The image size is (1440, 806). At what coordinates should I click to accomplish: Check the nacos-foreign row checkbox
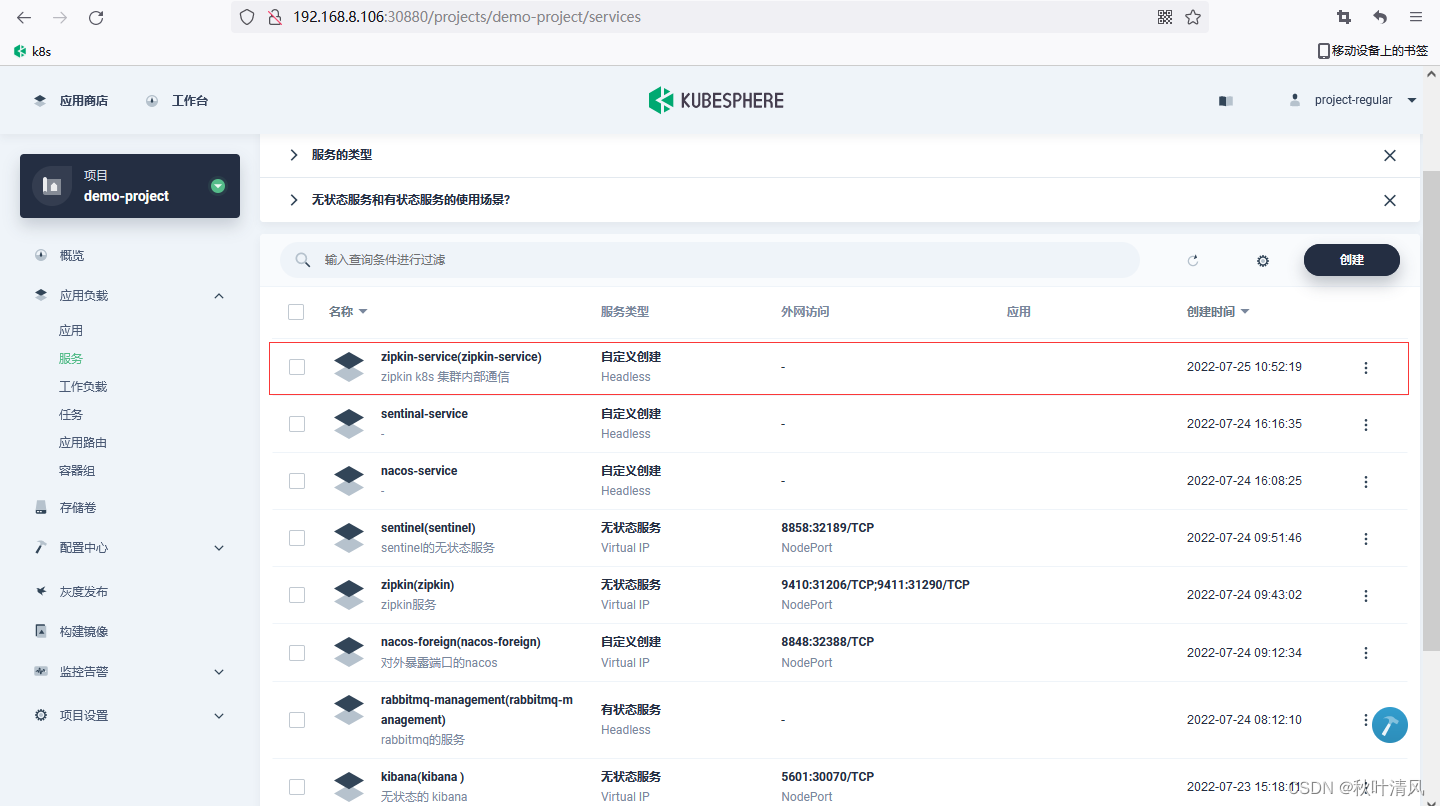297,653
